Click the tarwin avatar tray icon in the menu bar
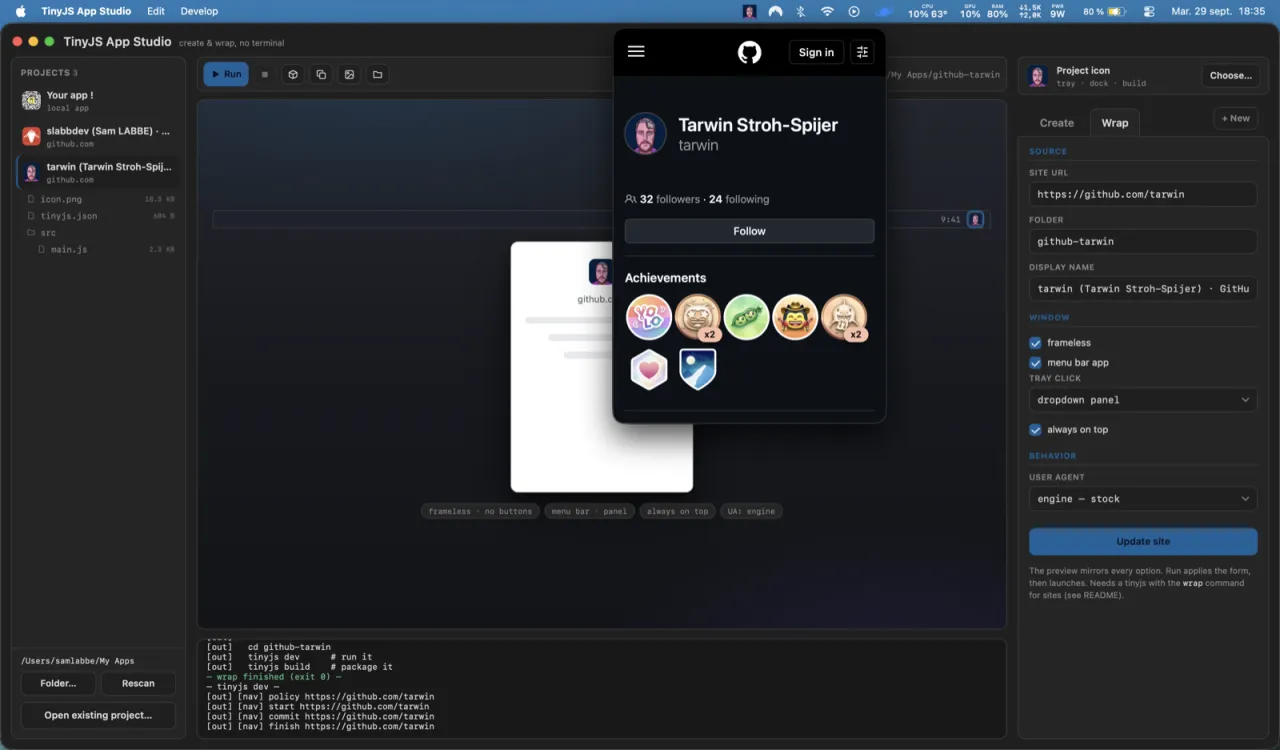The height and width of the screenshot is (750, 1280). click(749, 12)
